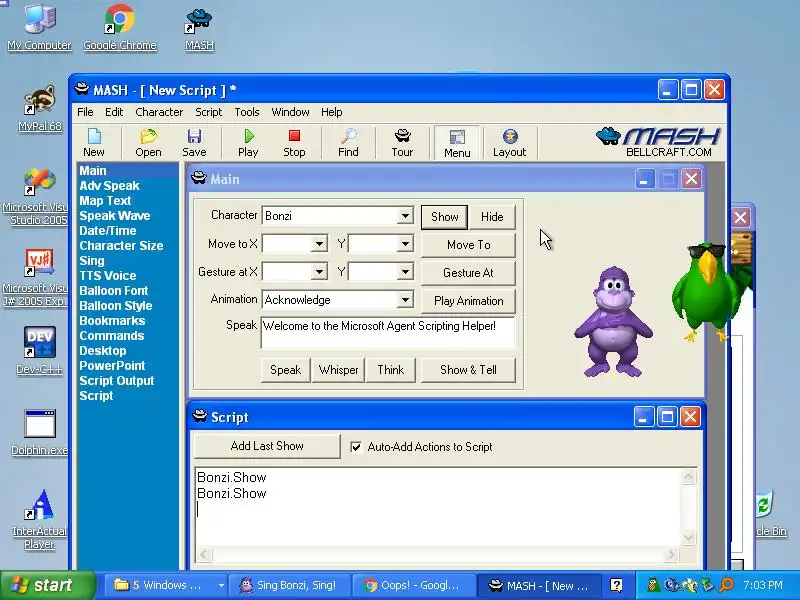This screenshot has width=800, height=600.
Task: Open the Character menu
Action: [x=159, y=112]
